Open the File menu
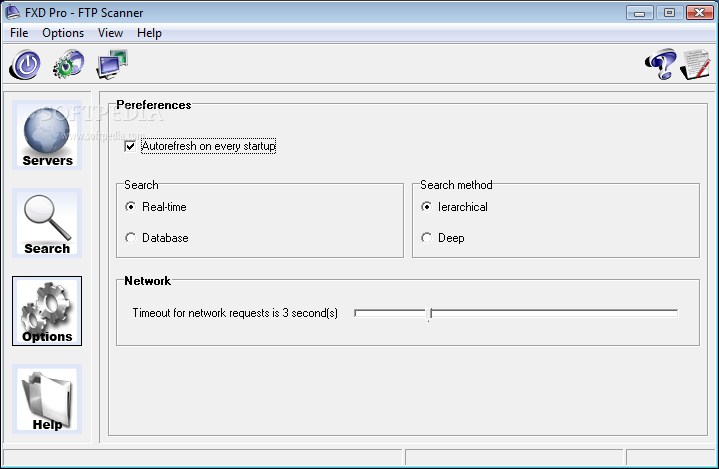Screen dimensions: 719x469 pos(19,33)
